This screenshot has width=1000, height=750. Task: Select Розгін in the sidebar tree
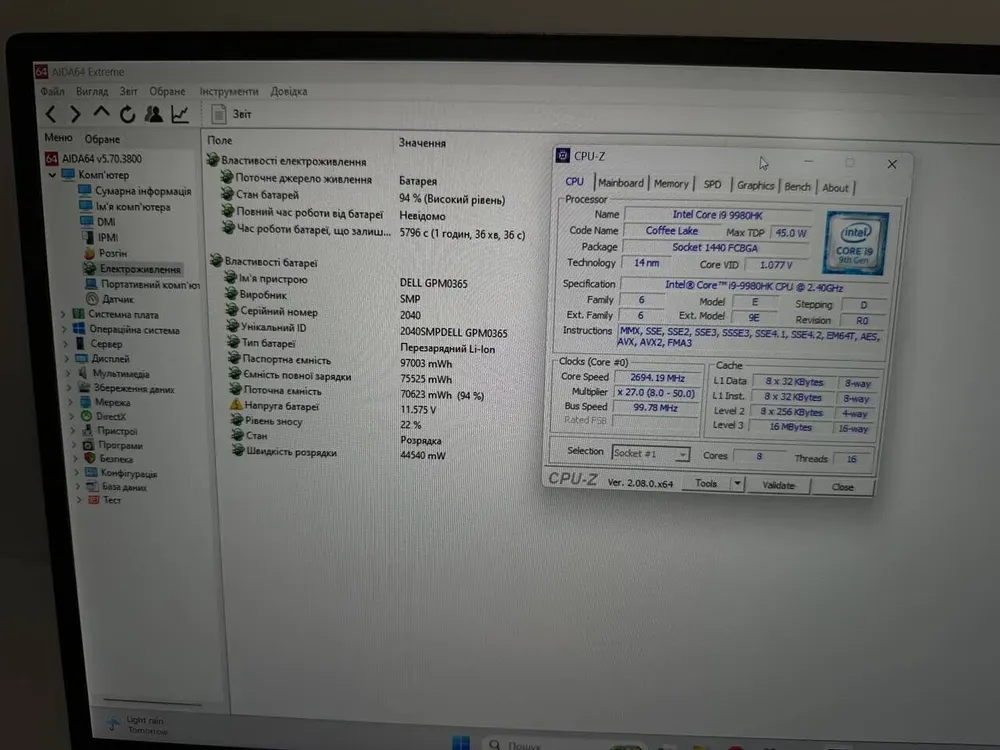click(112, 254)
